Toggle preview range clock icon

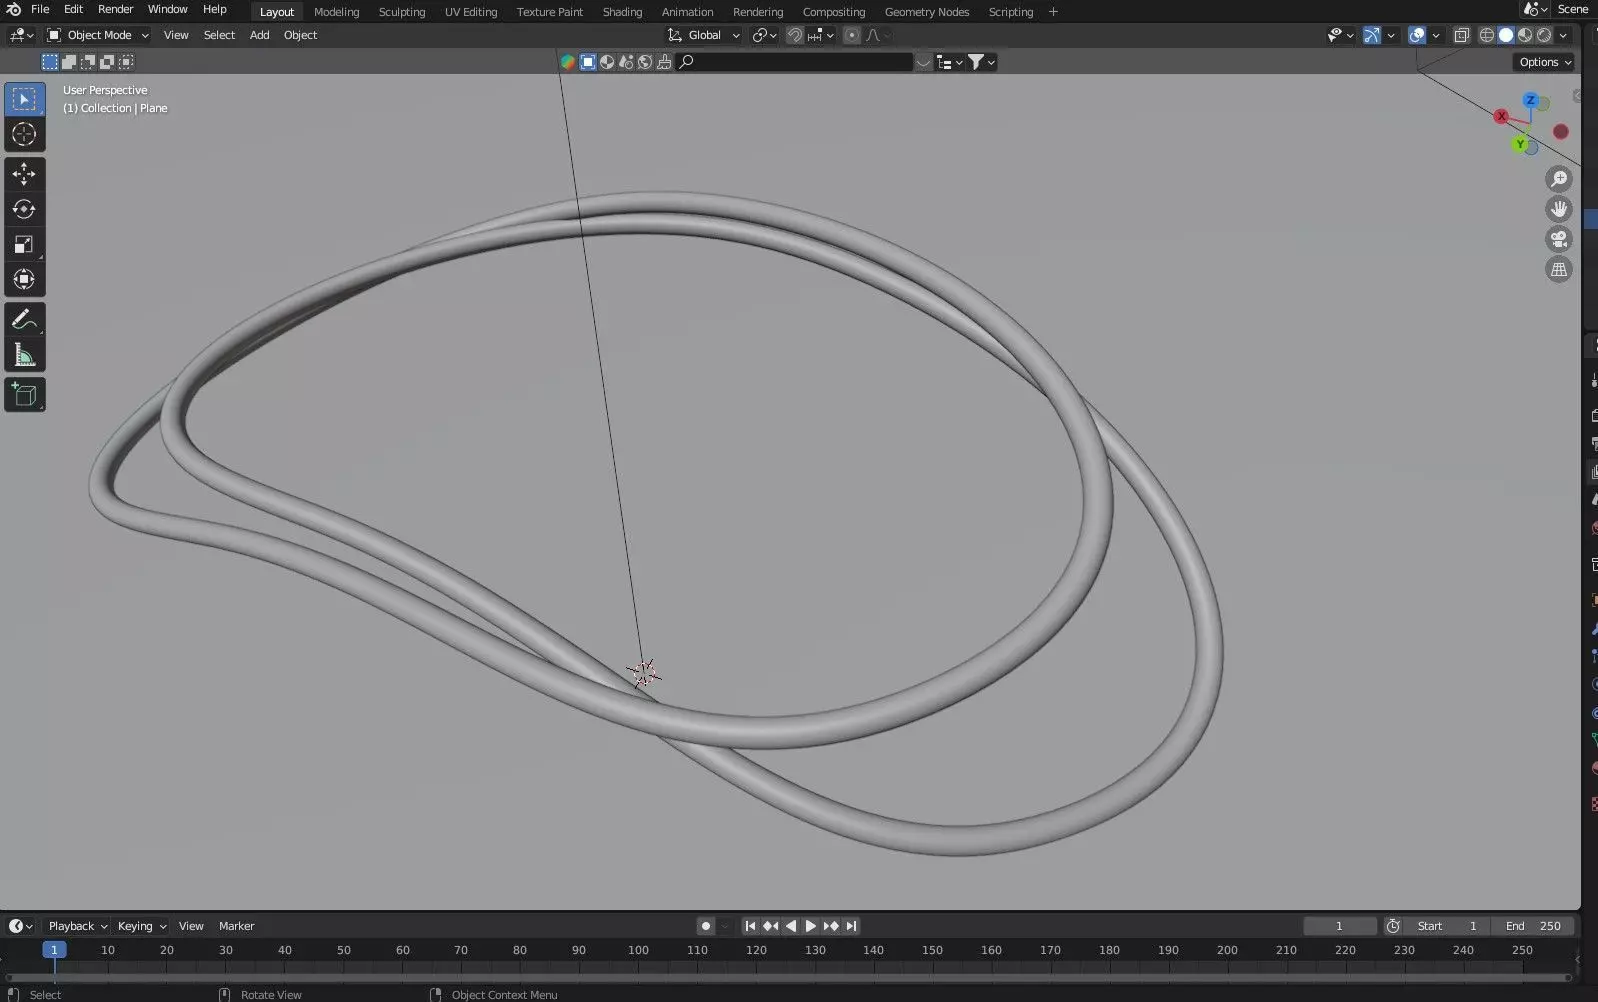pos(1393,926)
